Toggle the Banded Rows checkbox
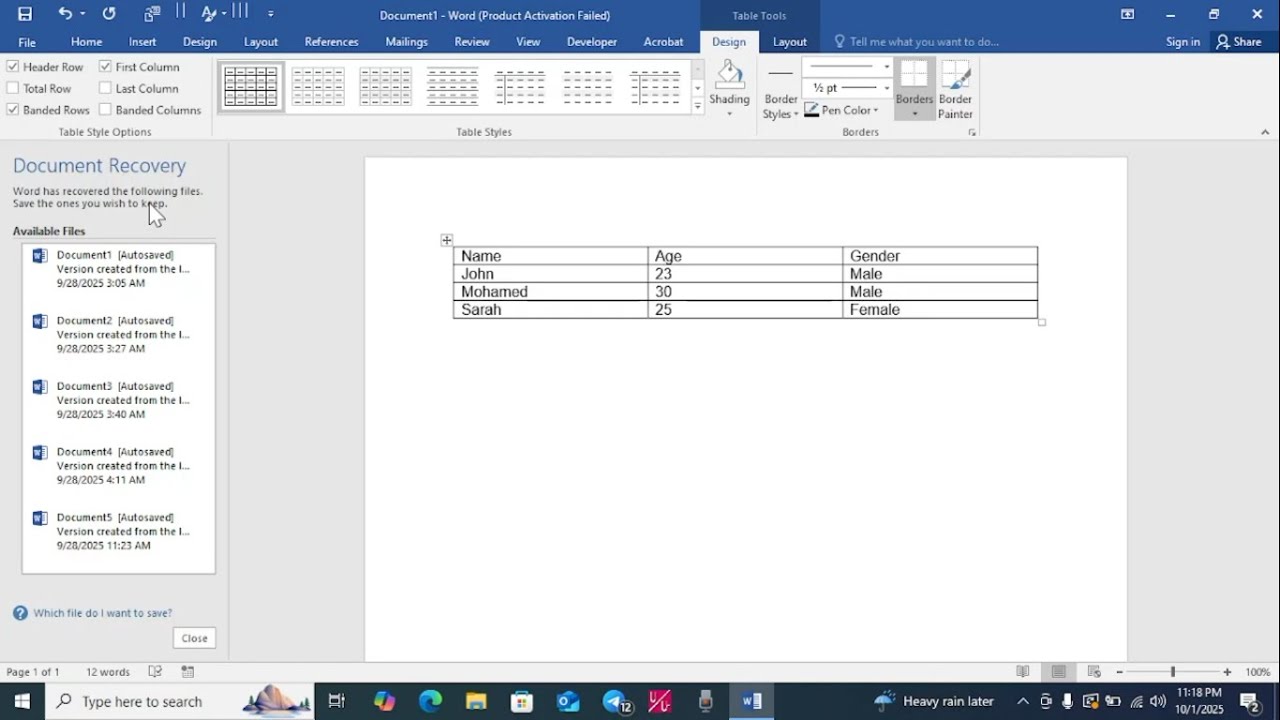Viewport: 1280px width, 720px height. [x=13, y=110]
